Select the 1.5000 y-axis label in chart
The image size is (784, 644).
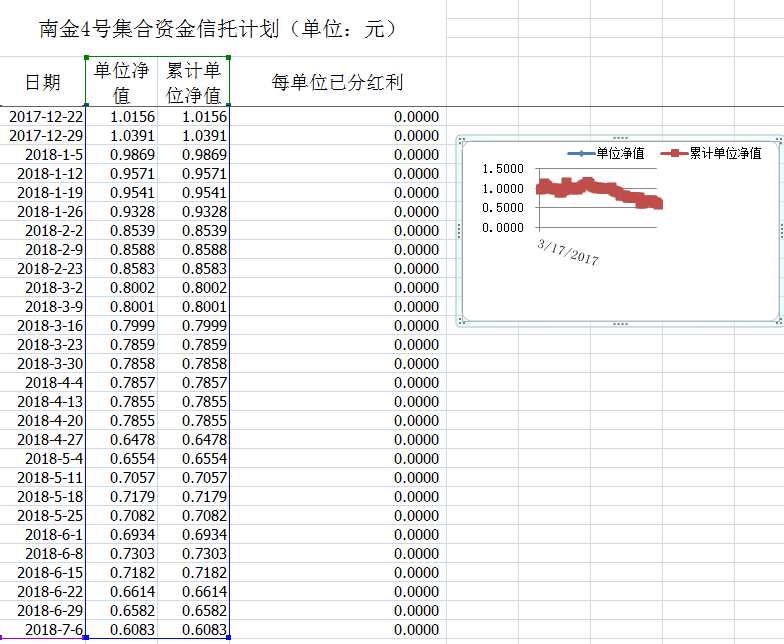pyautogui.click(x=501, y=169)
